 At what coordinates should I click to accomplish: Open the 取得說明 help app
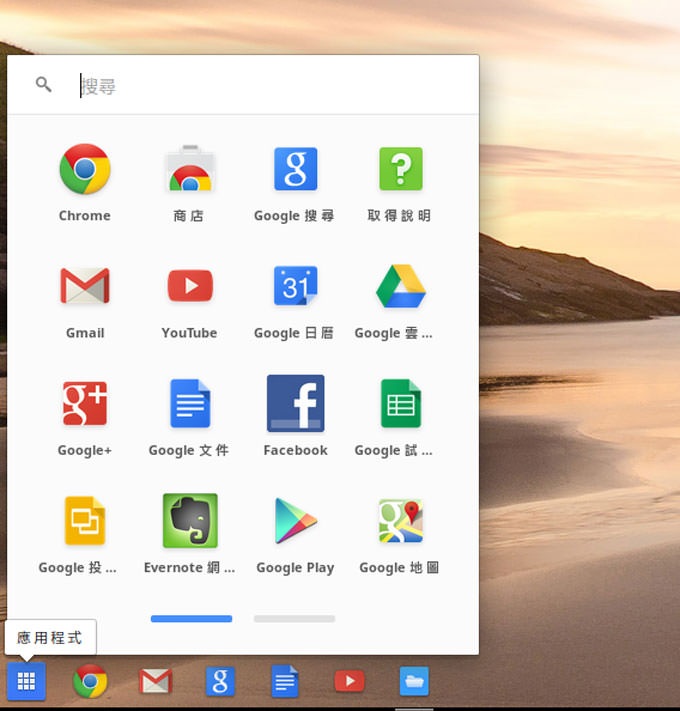[x=400, y=170]
